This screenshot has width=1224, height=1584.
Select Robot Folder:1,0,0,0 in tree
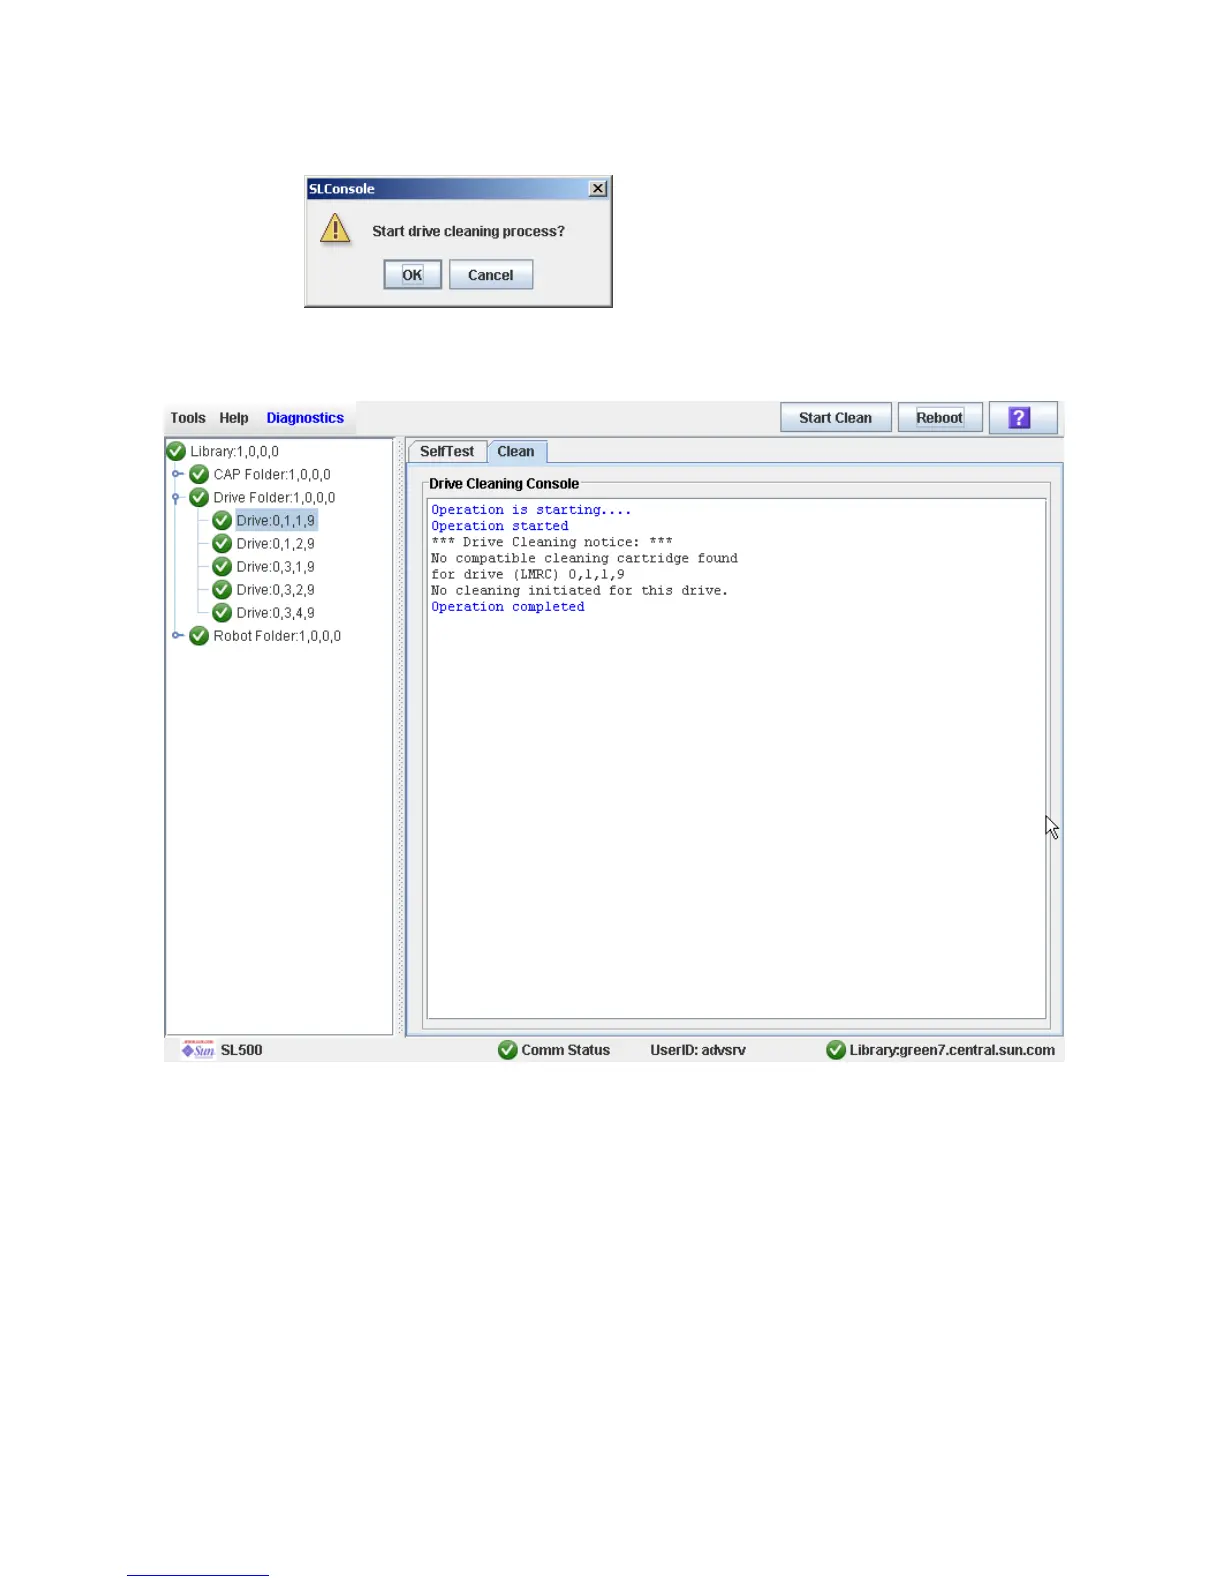coord(277,636)
